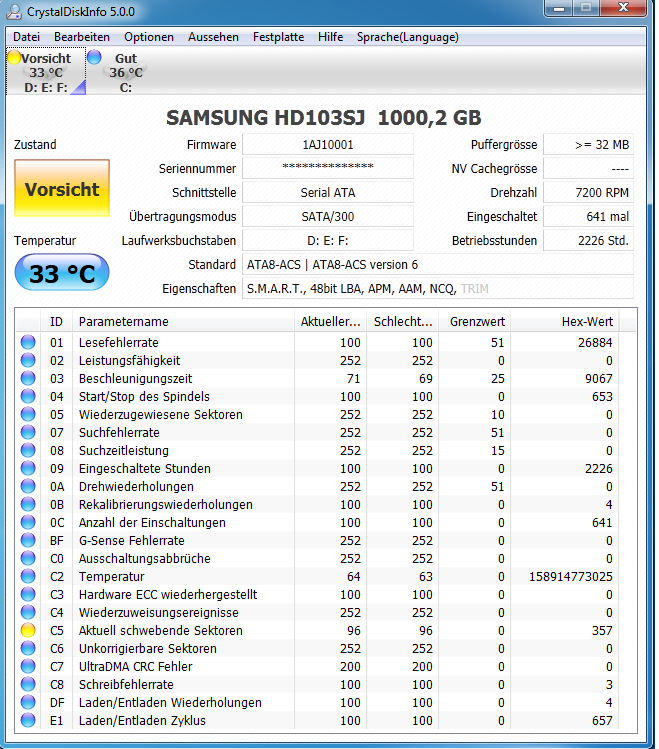This screenshot has width=659, height=749.
Task: Click the status icon for Laden/Entladen Zyklus
Action: (28, 720)
